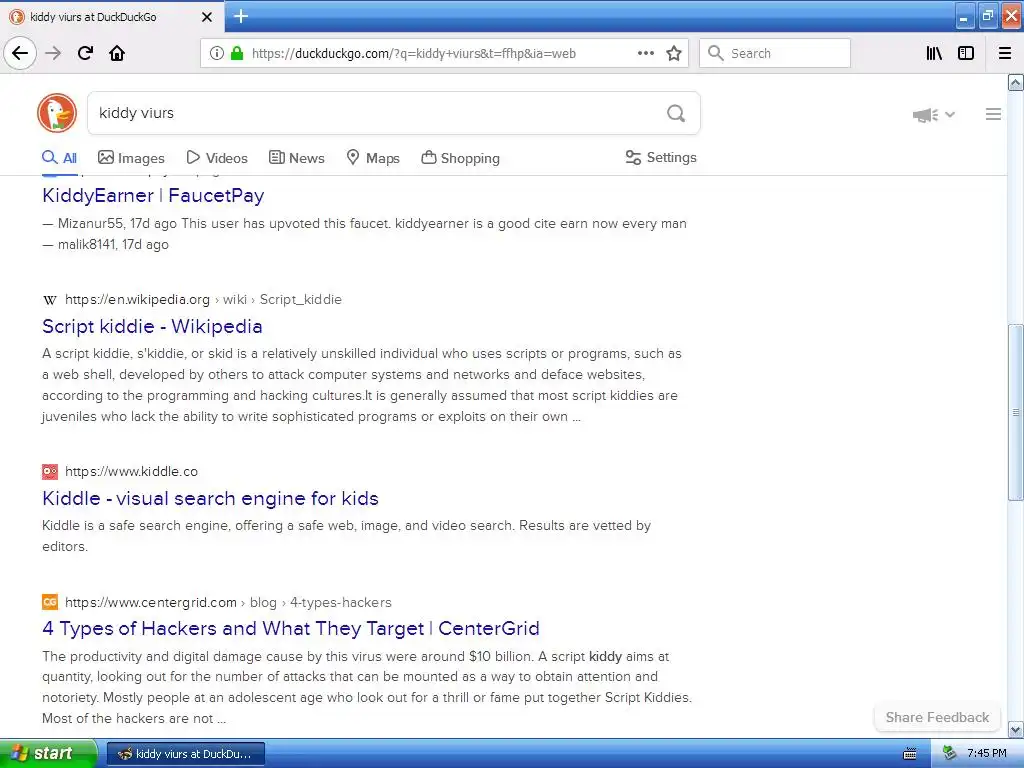Select the kiddy viurs at DuckDuckGo tab
This screenshot has height=768, width=1024.
111,17
